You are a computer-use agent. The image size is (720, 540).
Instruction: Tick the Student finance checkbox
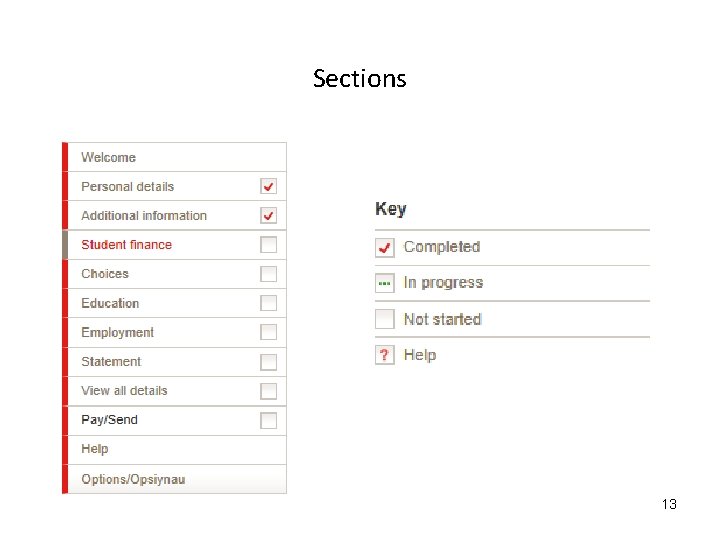(268, 244)
